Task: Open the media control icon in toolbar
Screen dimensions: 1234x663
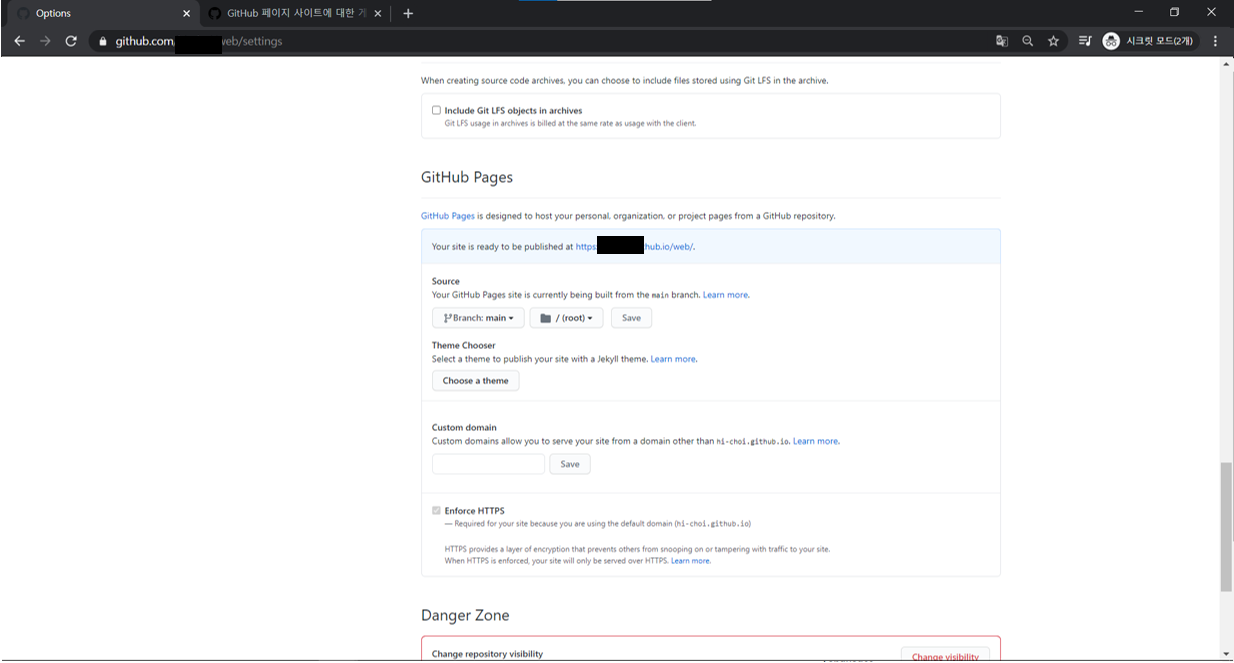Action: coord(1085,41)
